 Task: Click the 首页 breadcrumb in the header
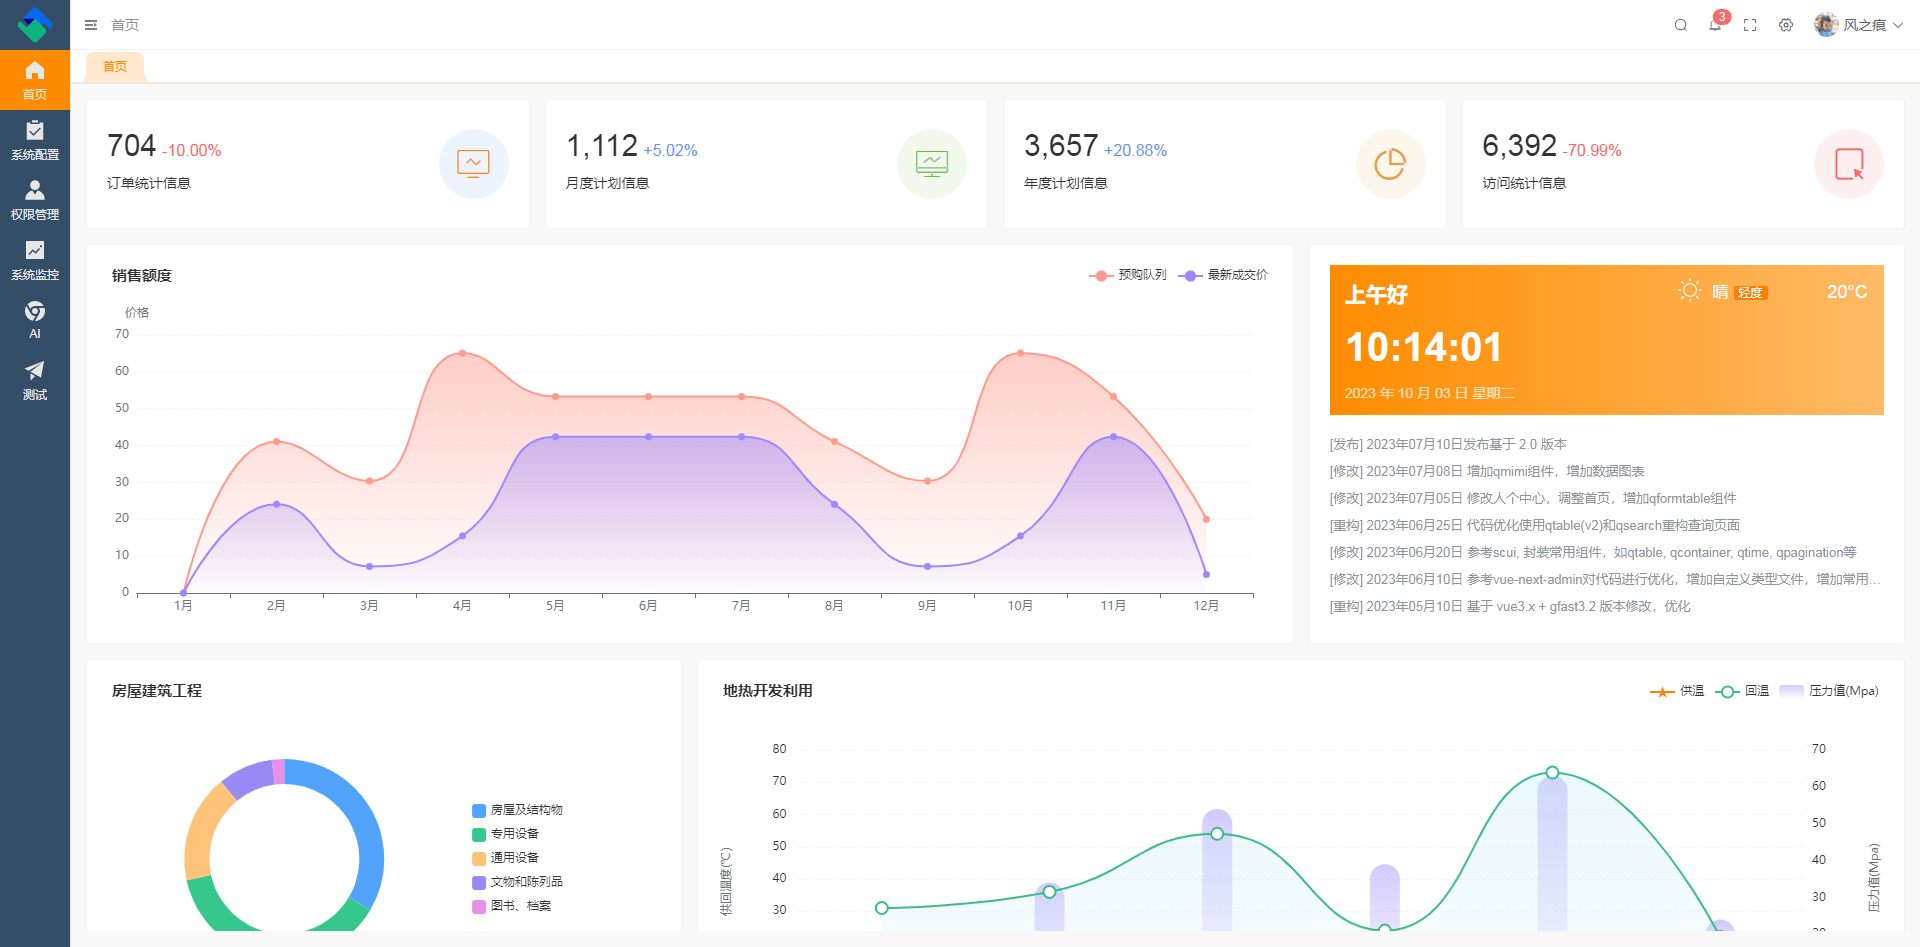click(x=125, y=25)
